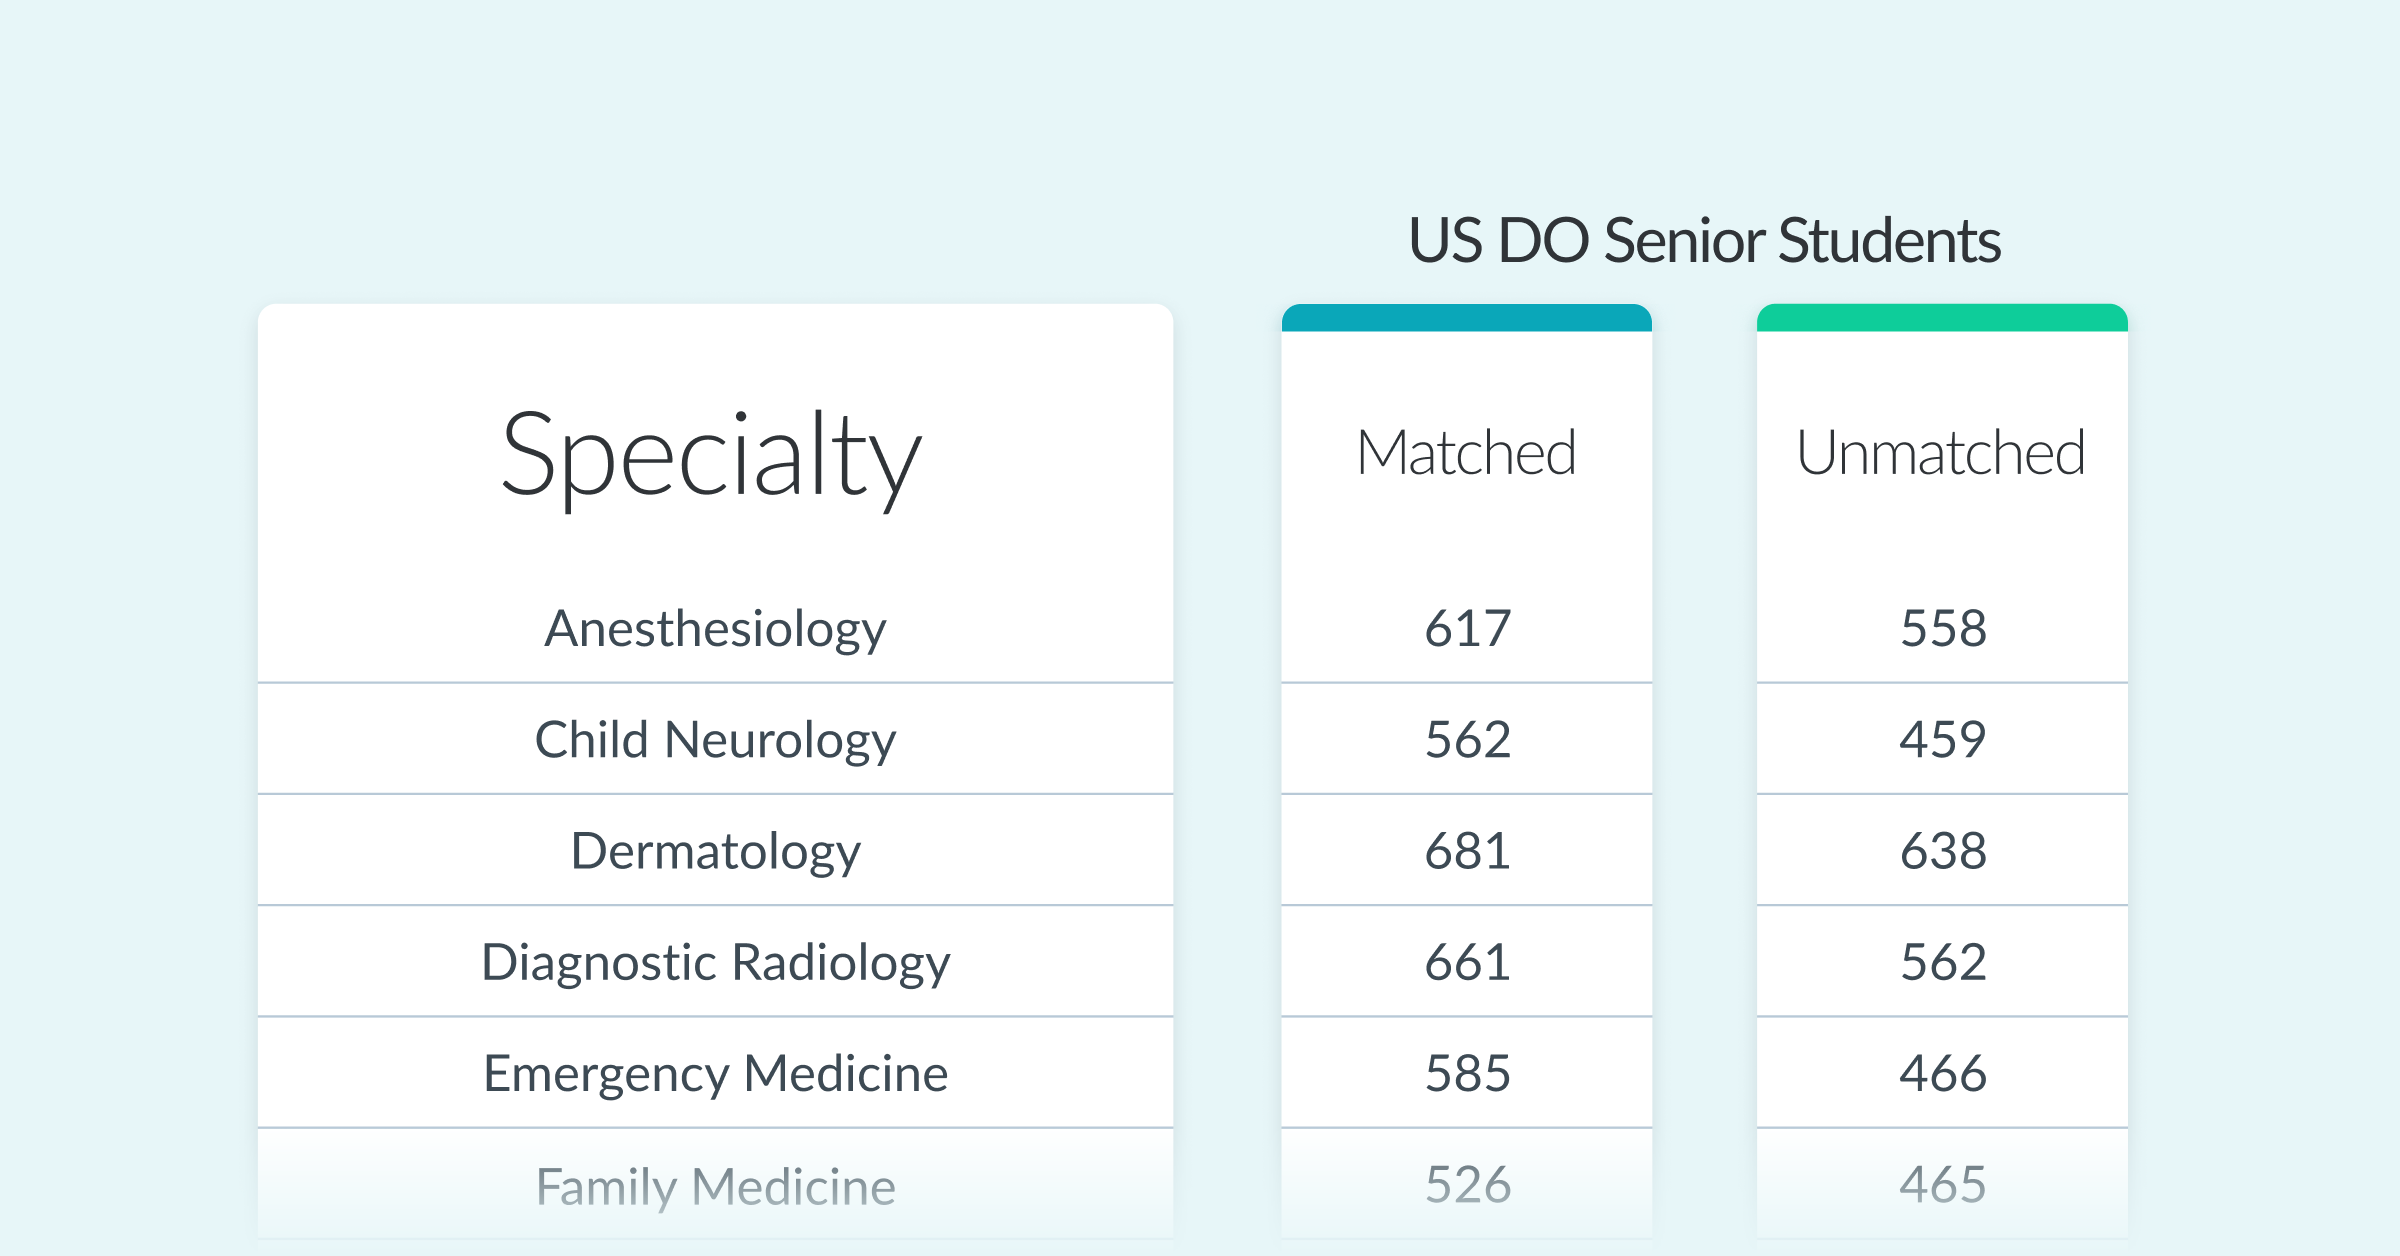Select the Emergency Medicine row label

pyautogui.click(x=715, y=1073)
